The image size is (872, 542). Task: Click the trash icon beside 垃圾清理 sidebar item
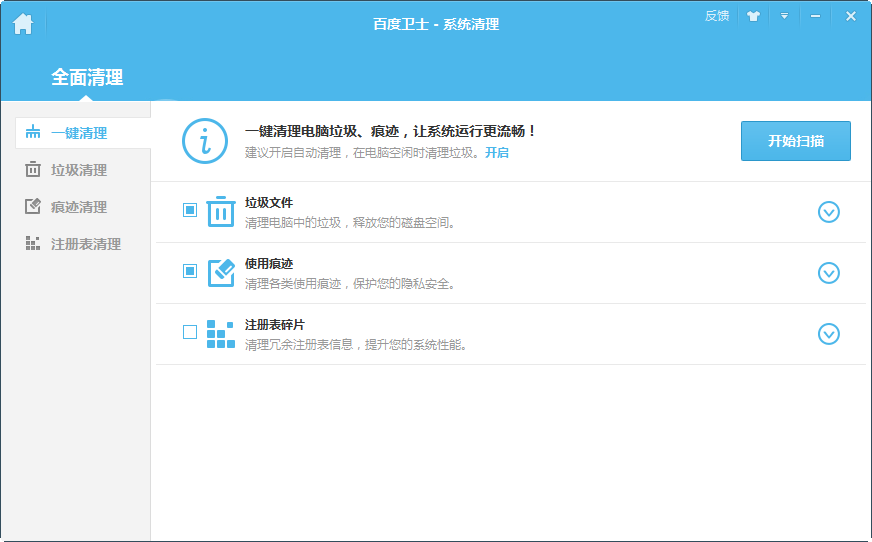(x=33, y=169)
